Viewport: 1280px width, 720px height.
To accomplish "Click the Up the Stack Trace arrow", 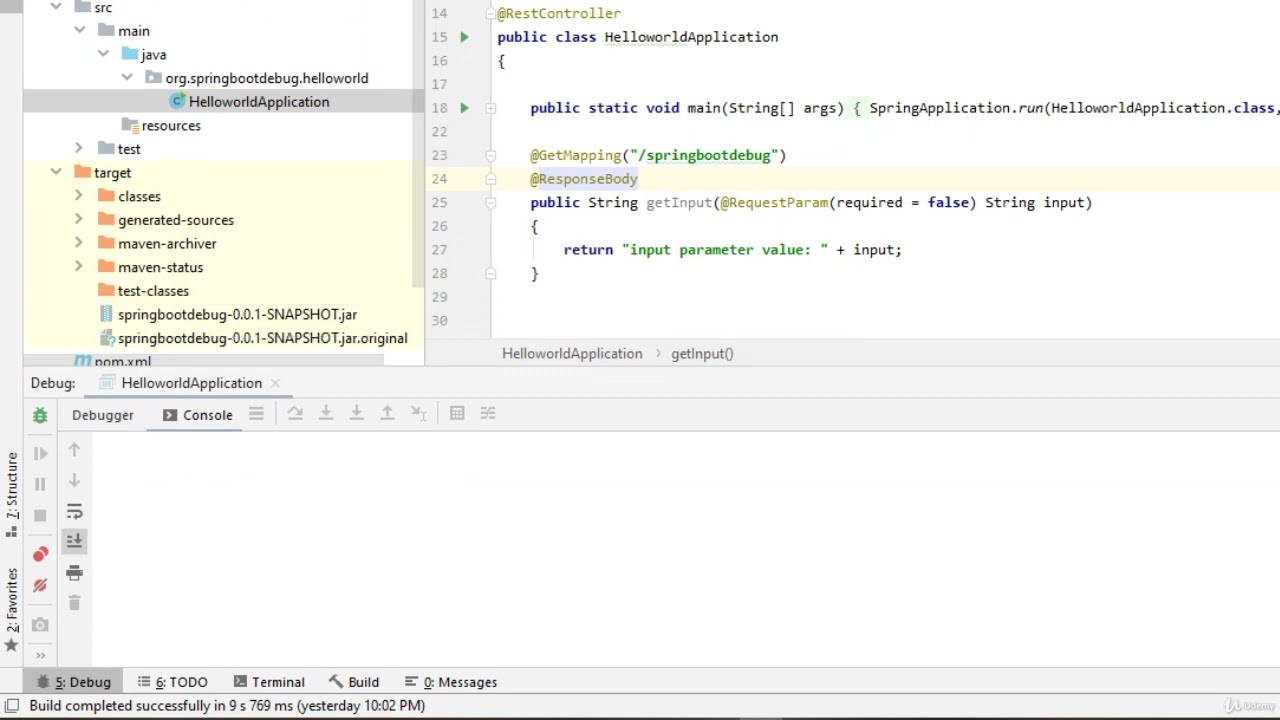I will click(x=74, y=450).
